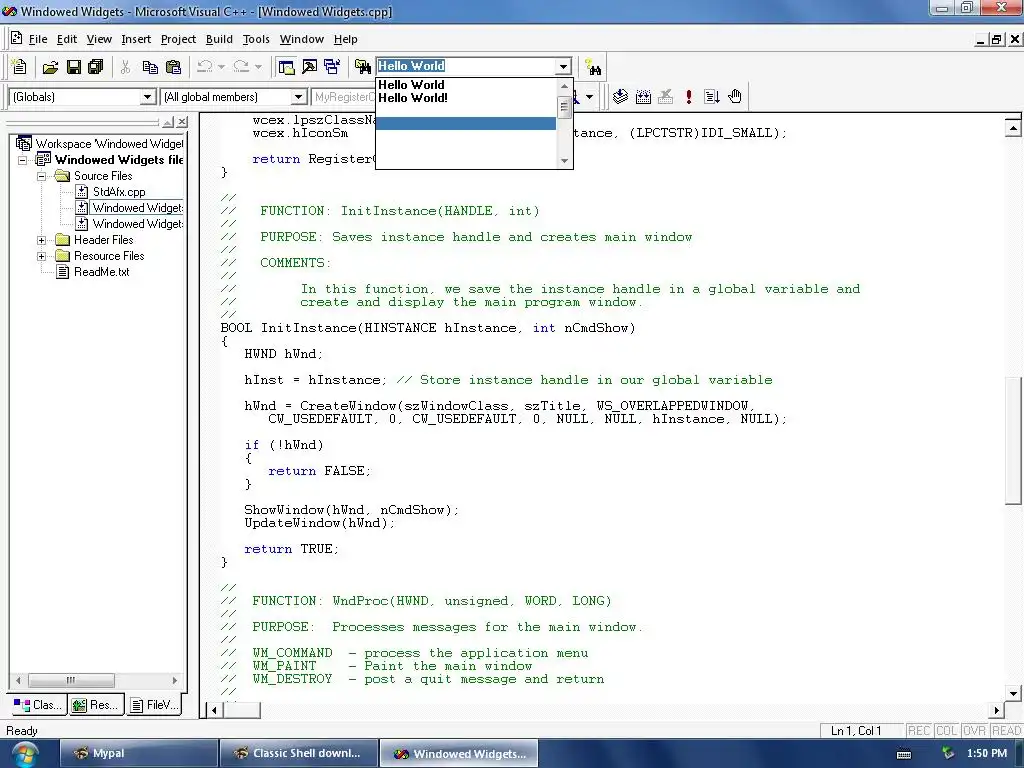Image resolution: width=1024 pixels, height=768 pixels.
Task: Redo the action with the toolbar arrow
Action: [x=241, y=67]
